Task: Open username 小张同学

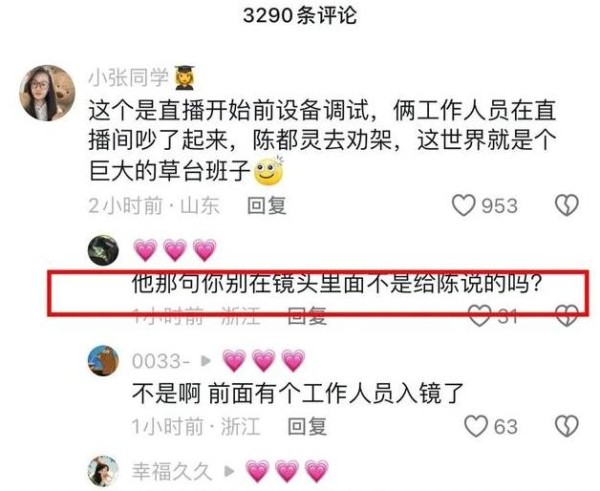Action: point(129,77)
